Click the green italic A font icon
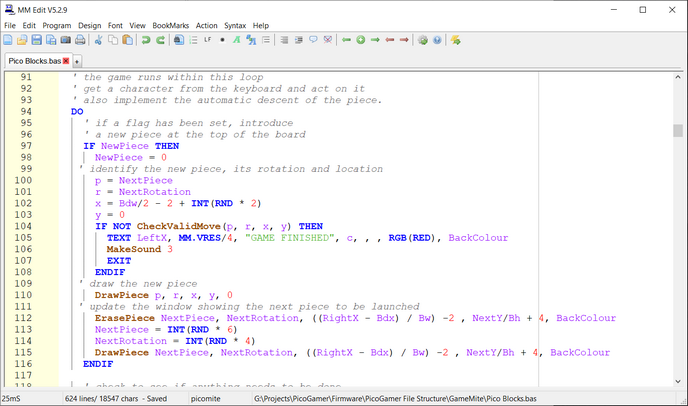The width and height of the screenshot is (688, 406). [236, 40]
